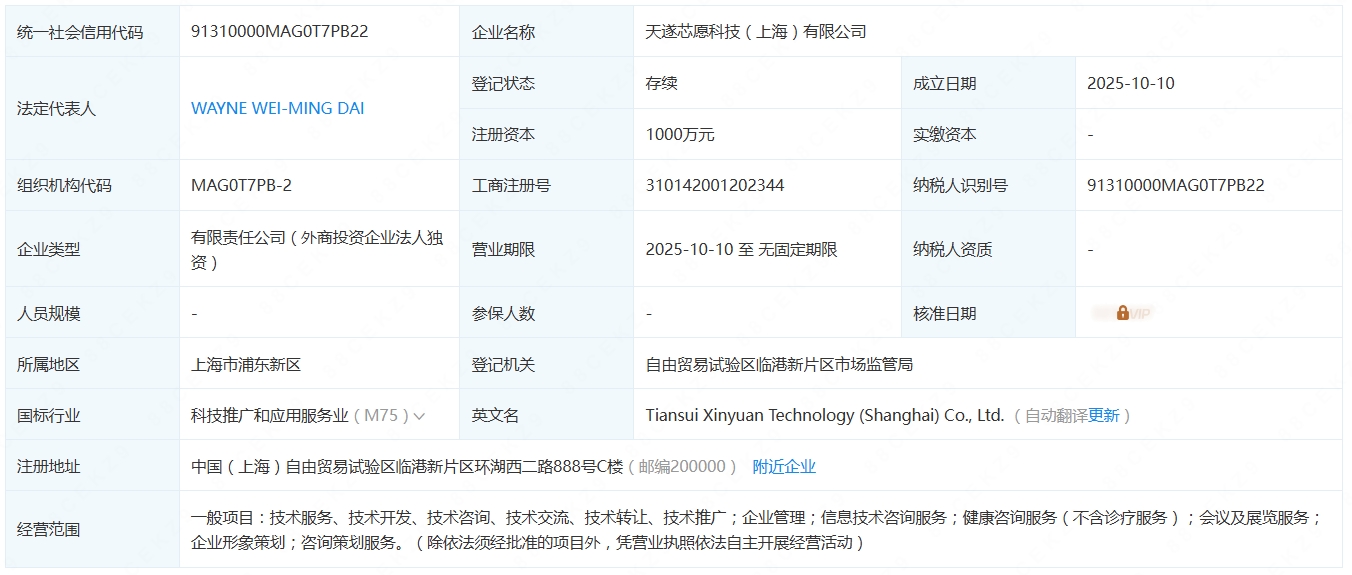1352x575 pixels.
Task: Select the establishment date 2025-10-10
Action: pyautogui.click(x=1131, y=83)
